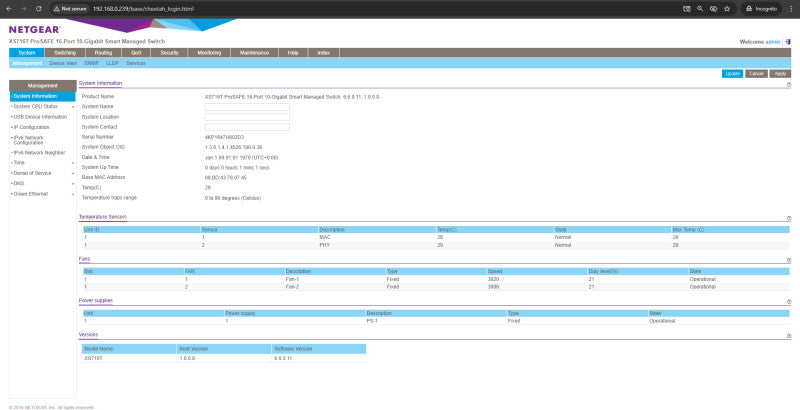The height and width of the screenshot is (410, 800).
Task: Open help icon for Temperature Sensors section
Action: pos(789,218)
